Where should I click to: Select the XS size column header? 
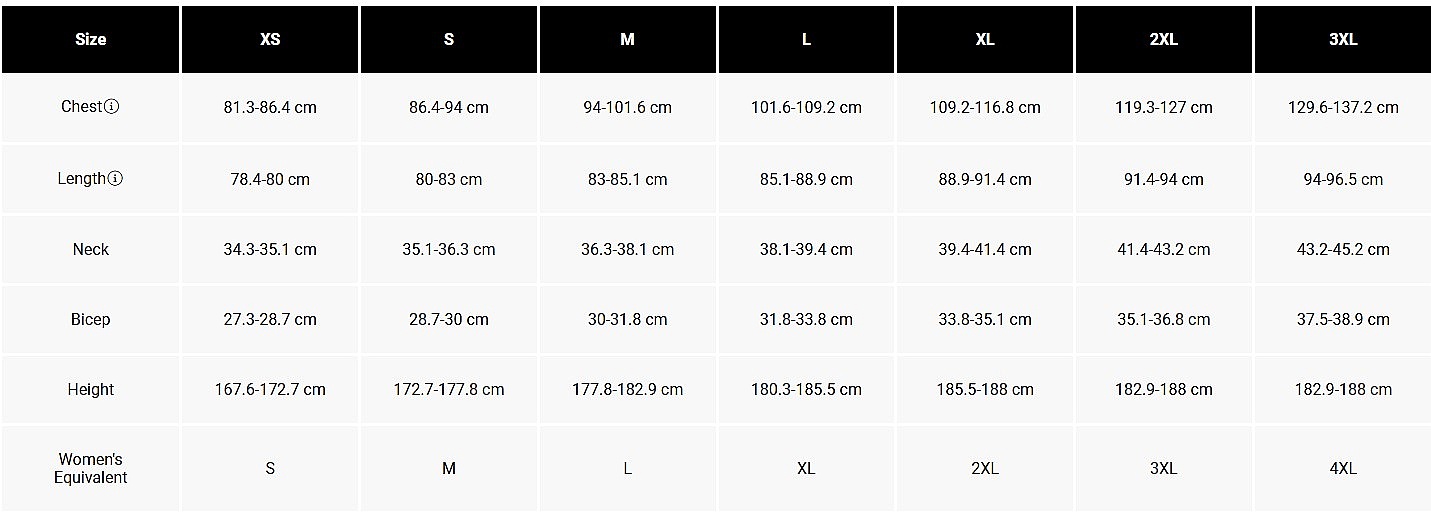[270, 40]
